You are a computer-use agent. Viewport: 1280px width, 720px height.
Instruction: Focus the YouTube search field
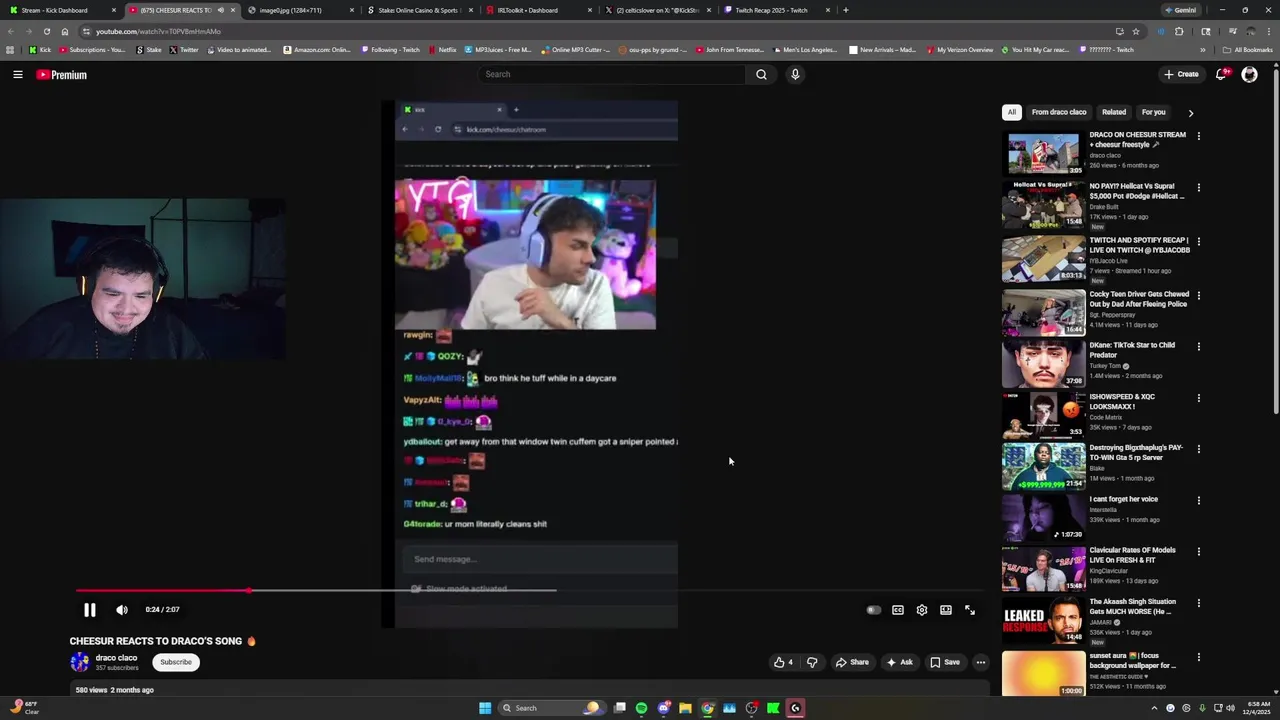tap(612, 74)
